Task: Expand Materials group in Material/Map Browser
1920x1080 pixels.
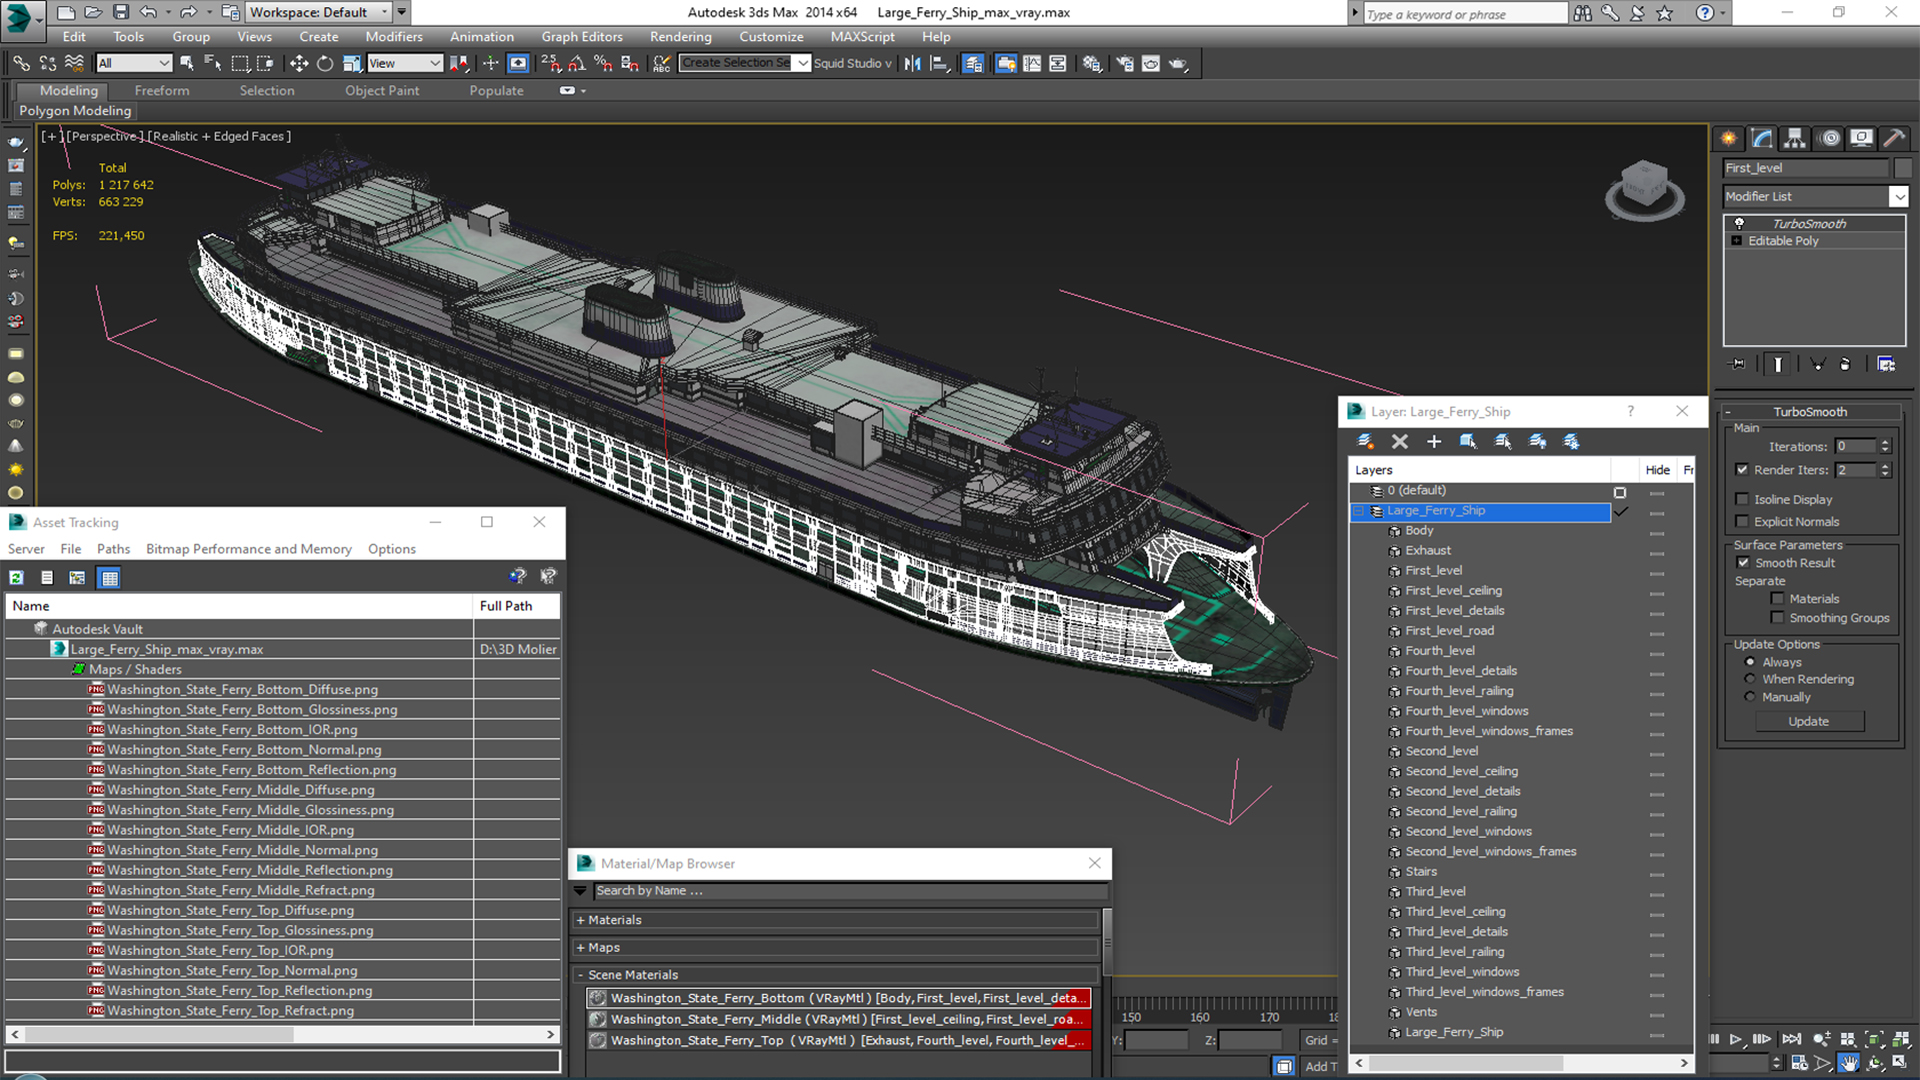Action: 580,920
